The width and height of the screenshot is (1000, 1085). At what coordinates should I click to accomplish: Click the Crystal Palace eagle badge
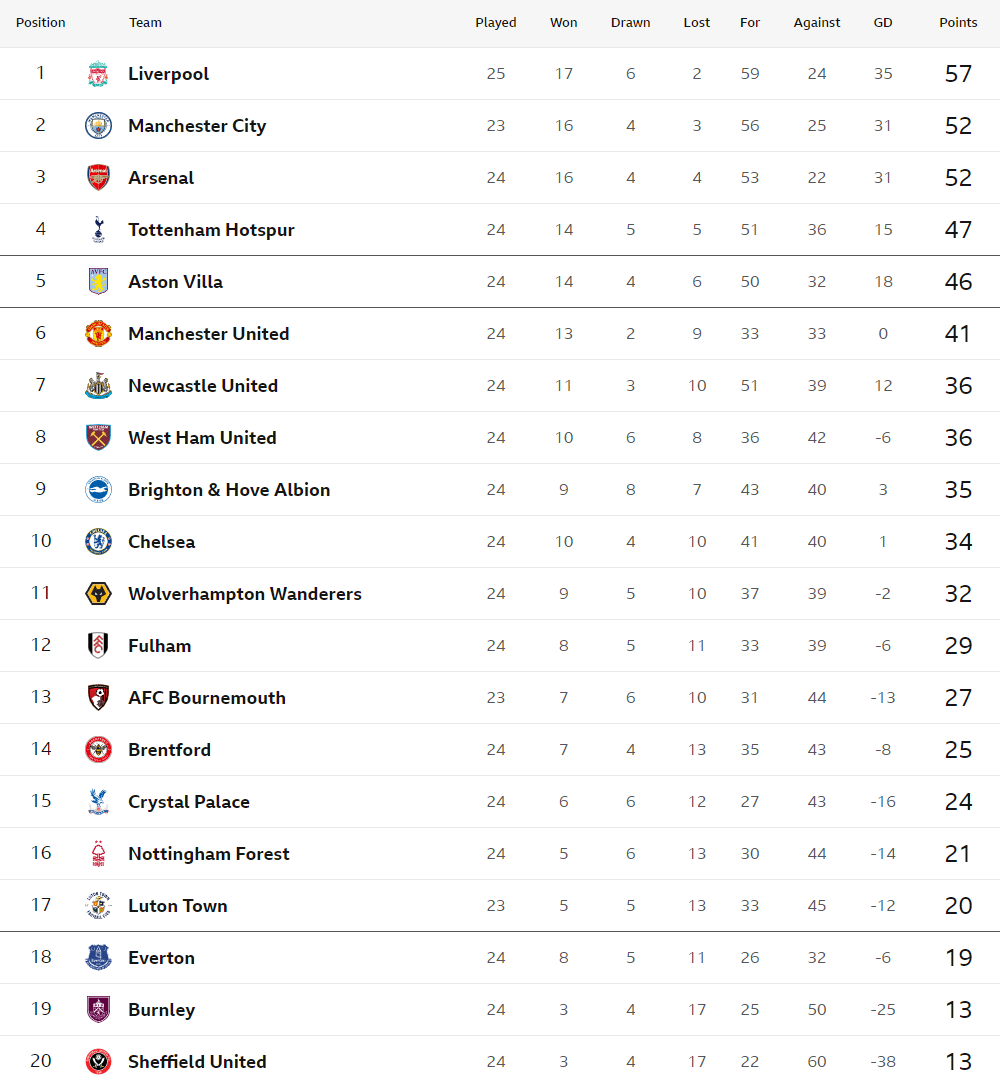point(98,801)
